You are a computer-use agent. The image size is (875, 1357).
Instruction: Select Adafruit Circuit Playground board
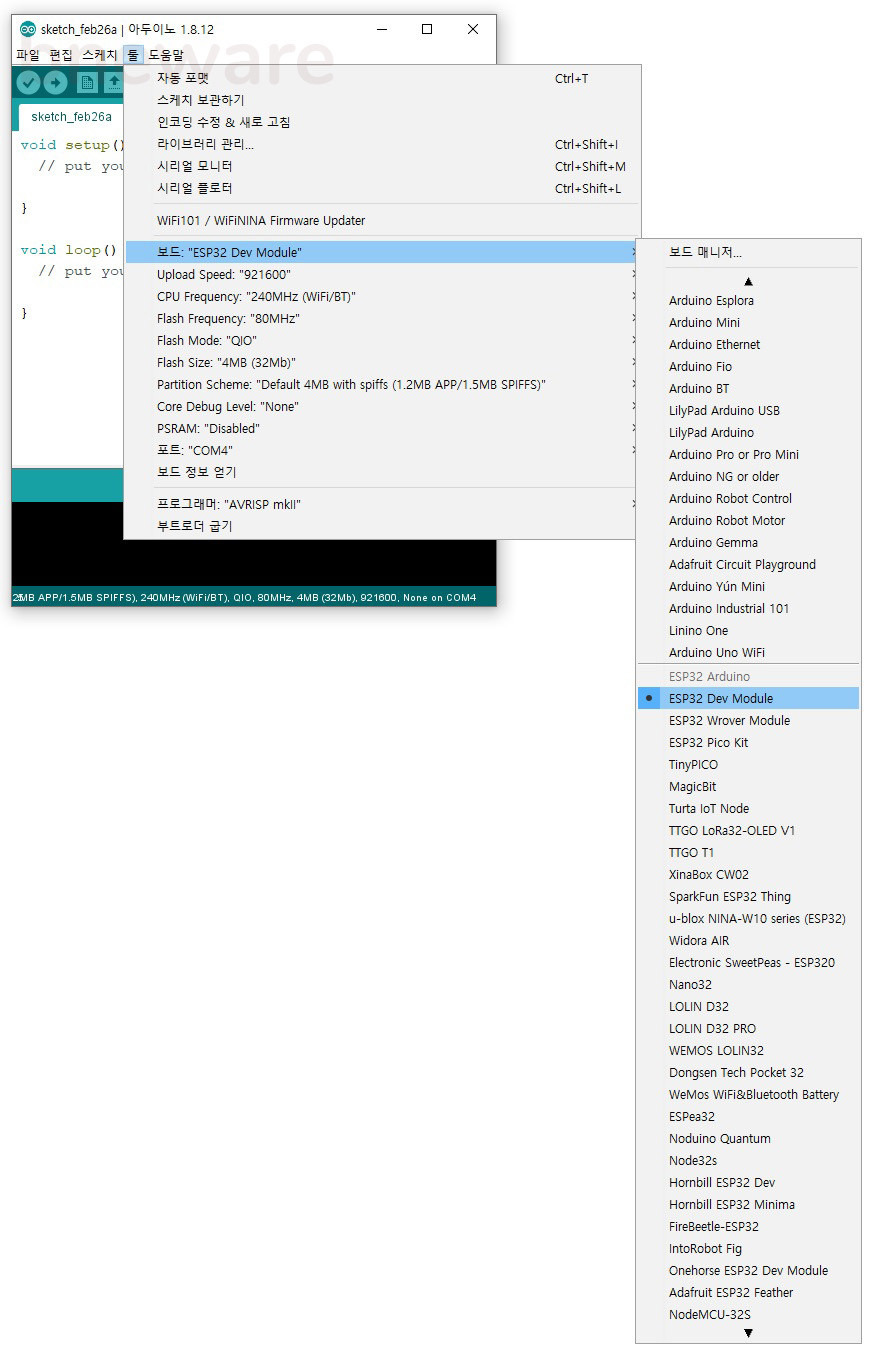[748, 564]
